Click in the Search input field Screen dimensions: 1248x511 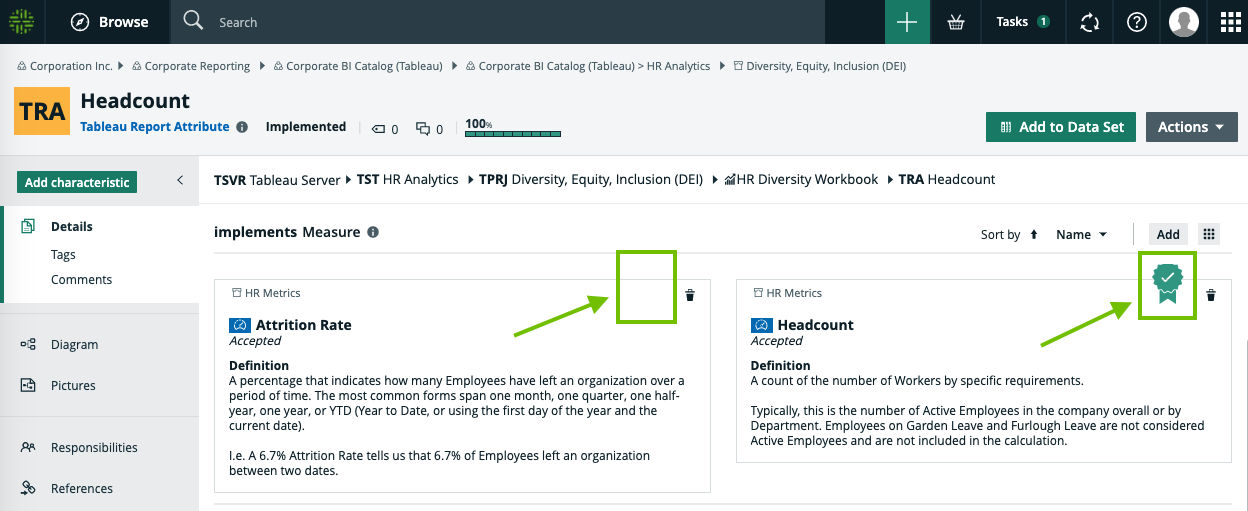click(x=500, y=22)
